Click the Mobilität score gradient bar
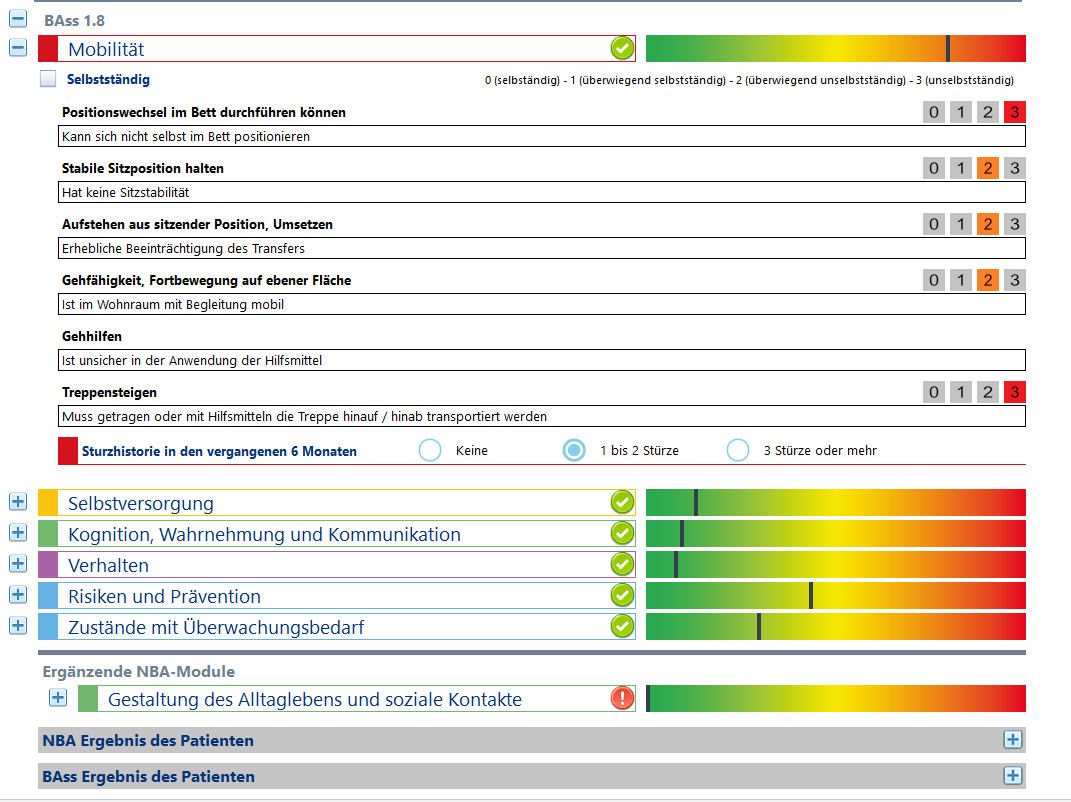1071x802 pixels. [835, 48]
